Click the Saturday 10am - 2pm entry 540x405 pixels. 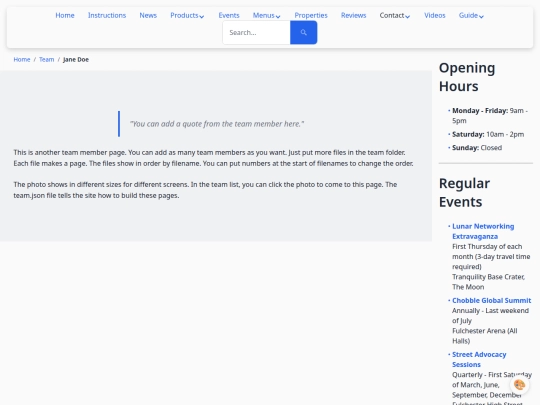coord(488,134)
